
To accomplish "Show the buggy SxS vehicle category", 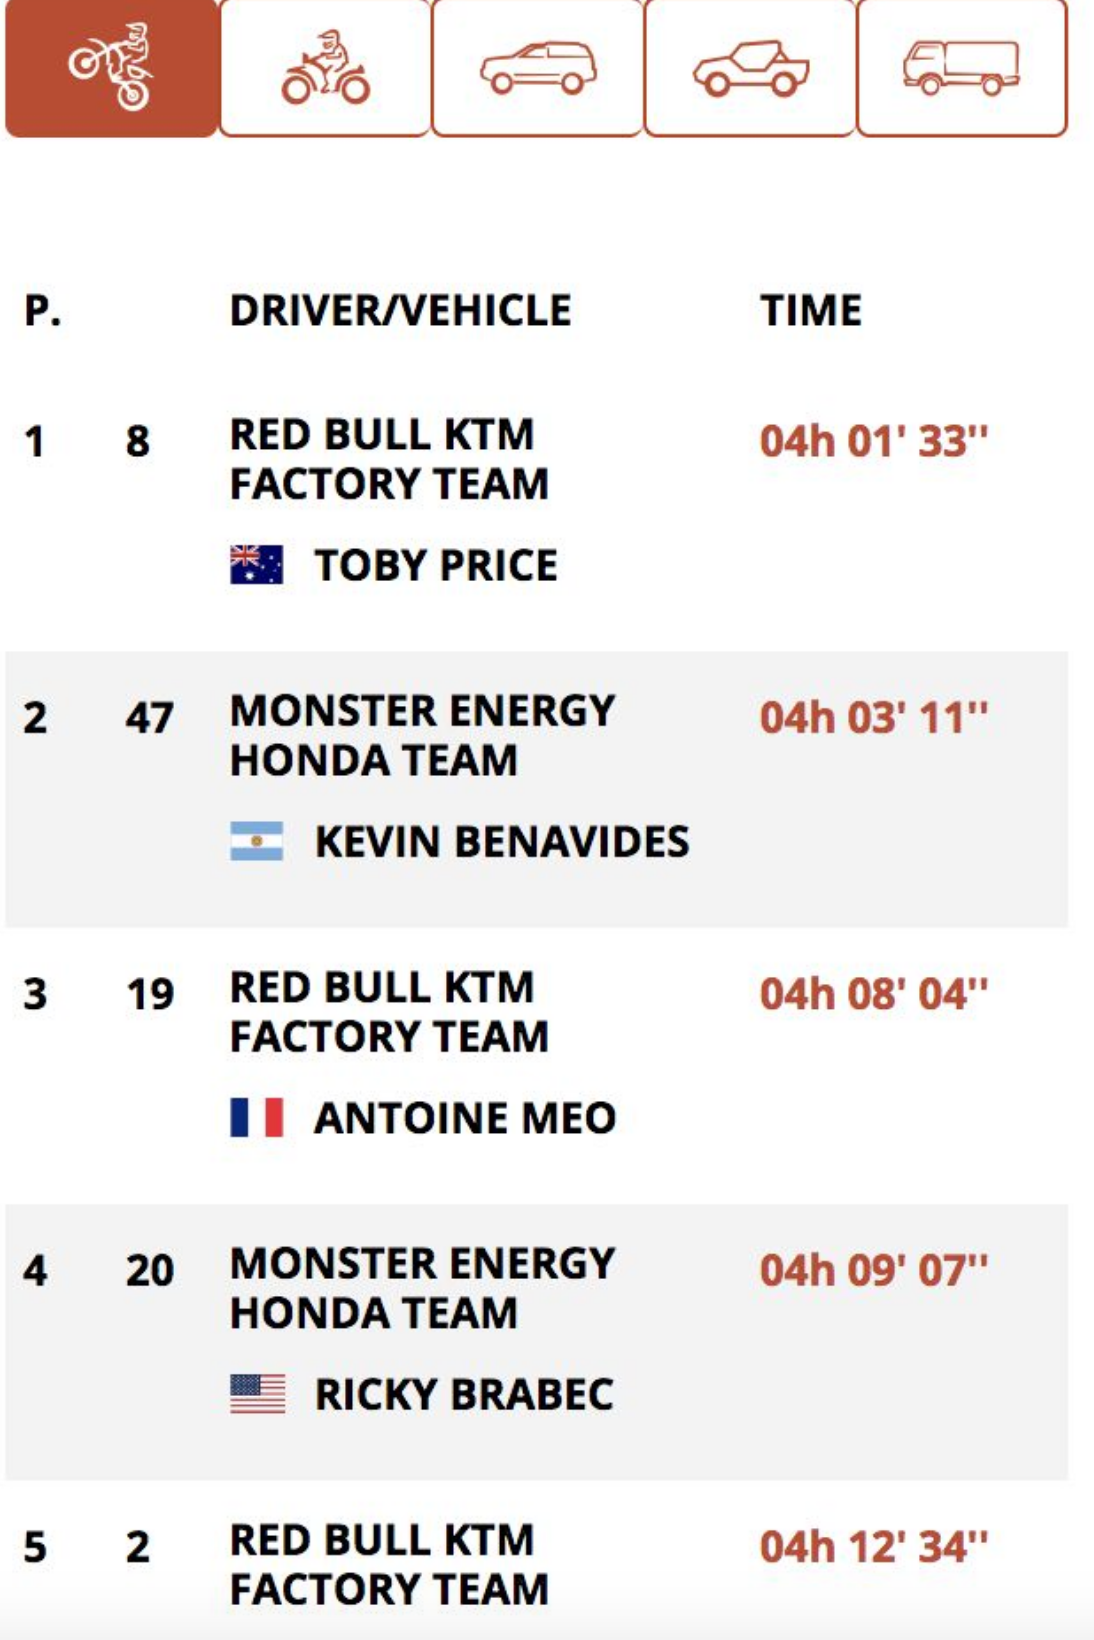I will (751, 67).
